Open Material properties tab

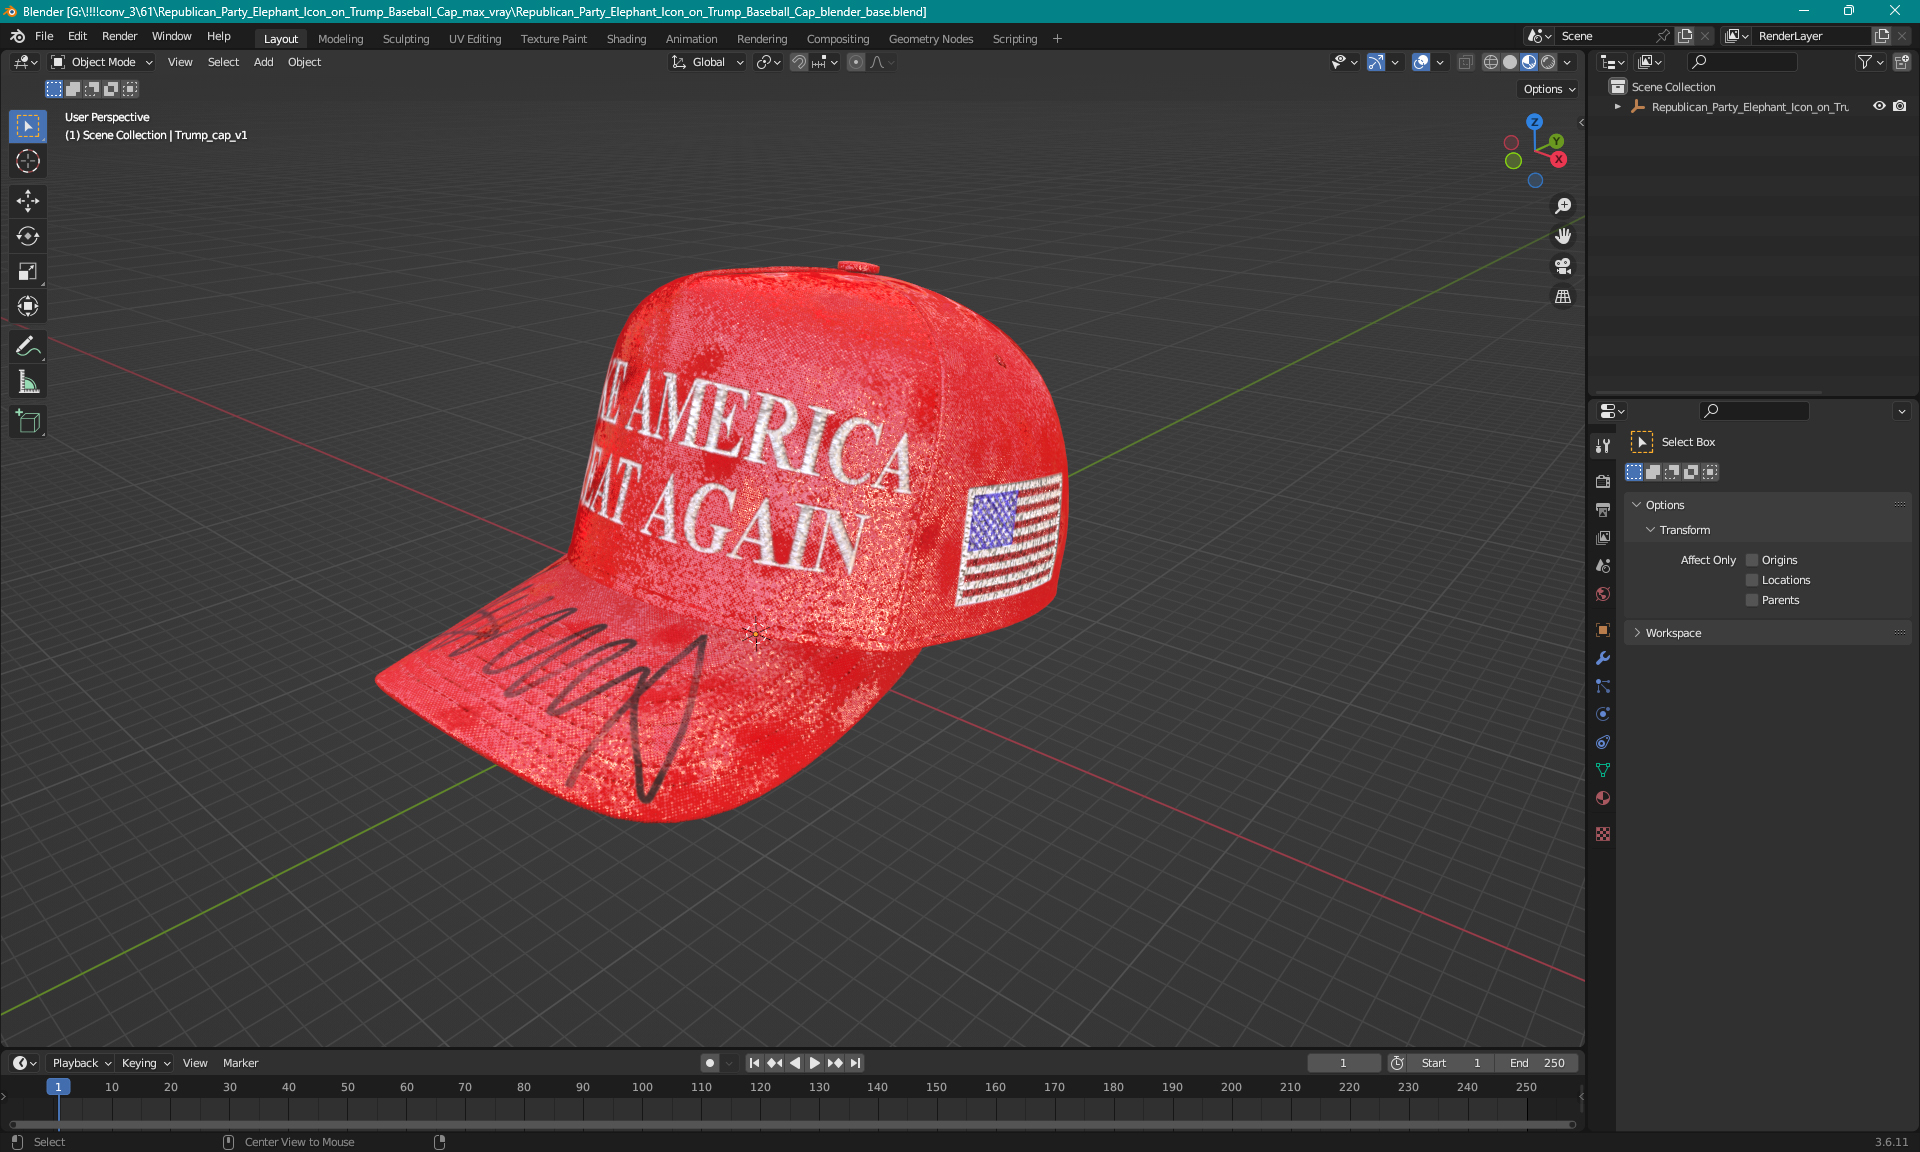click(x=1603, y=798)
